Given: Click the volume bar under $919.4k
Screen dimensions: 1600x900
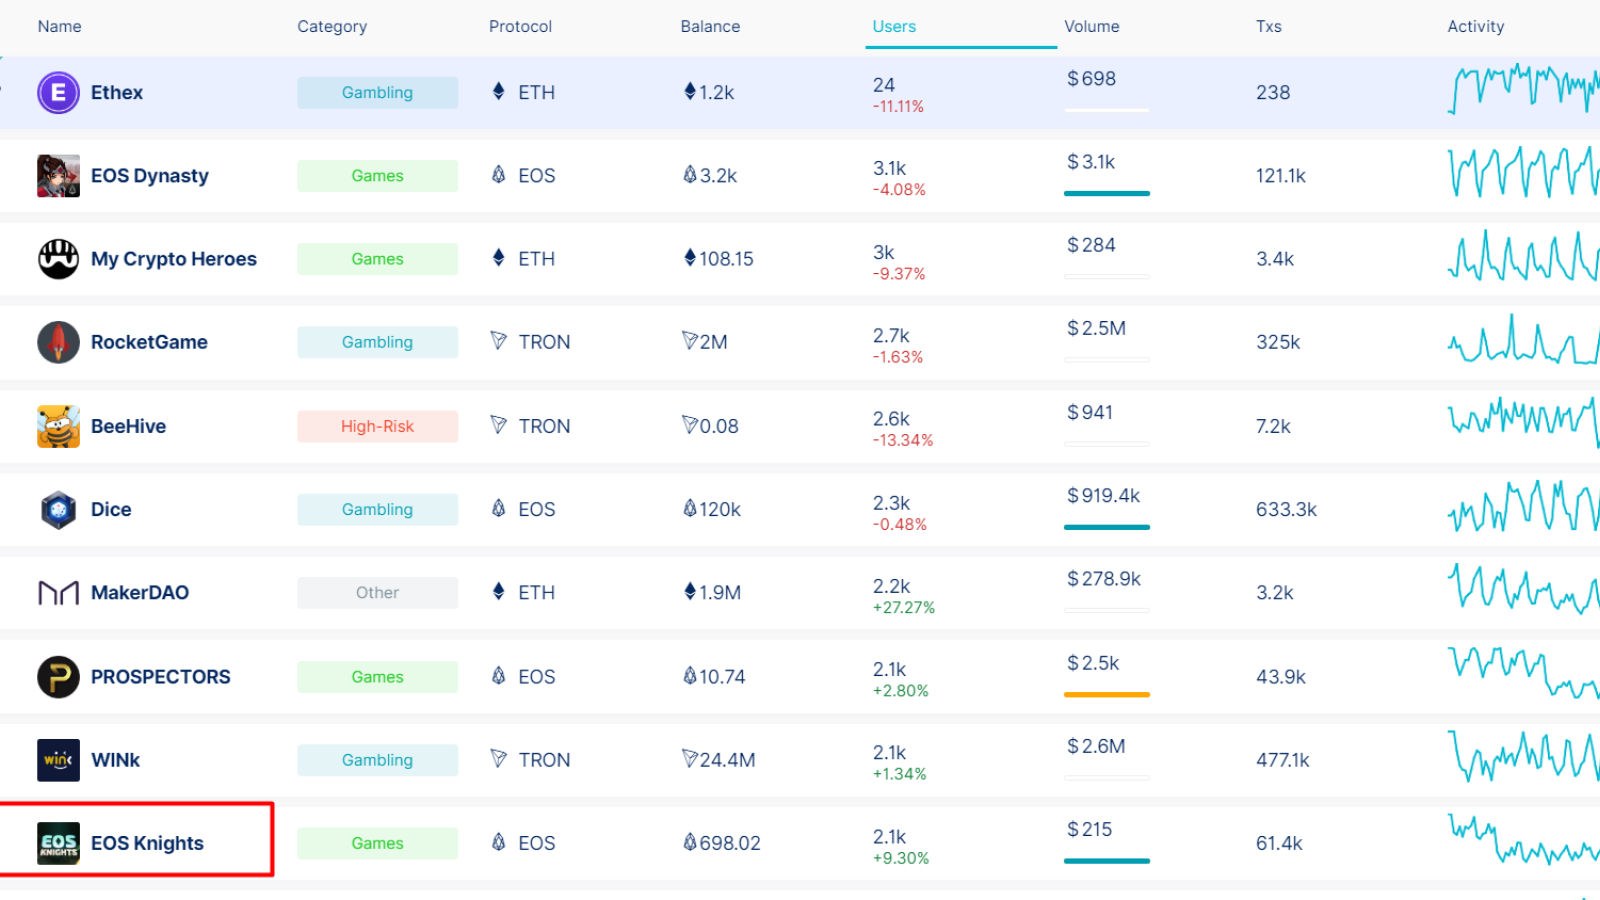Looking at the screenshot, I should click(1107, 527).
